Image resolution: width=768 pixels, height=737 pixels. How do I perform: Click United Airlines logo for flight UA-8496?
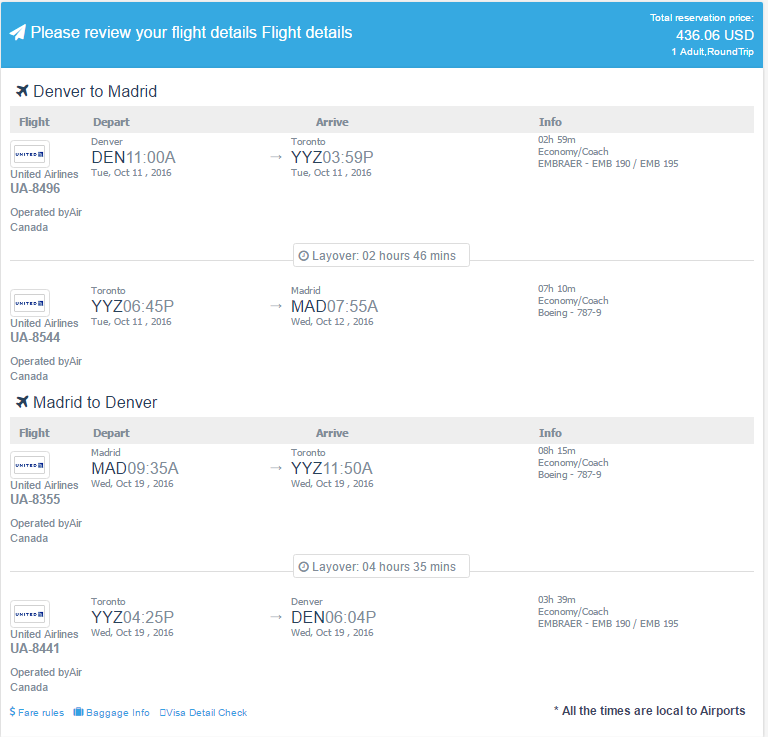click(x=30, y=154)
